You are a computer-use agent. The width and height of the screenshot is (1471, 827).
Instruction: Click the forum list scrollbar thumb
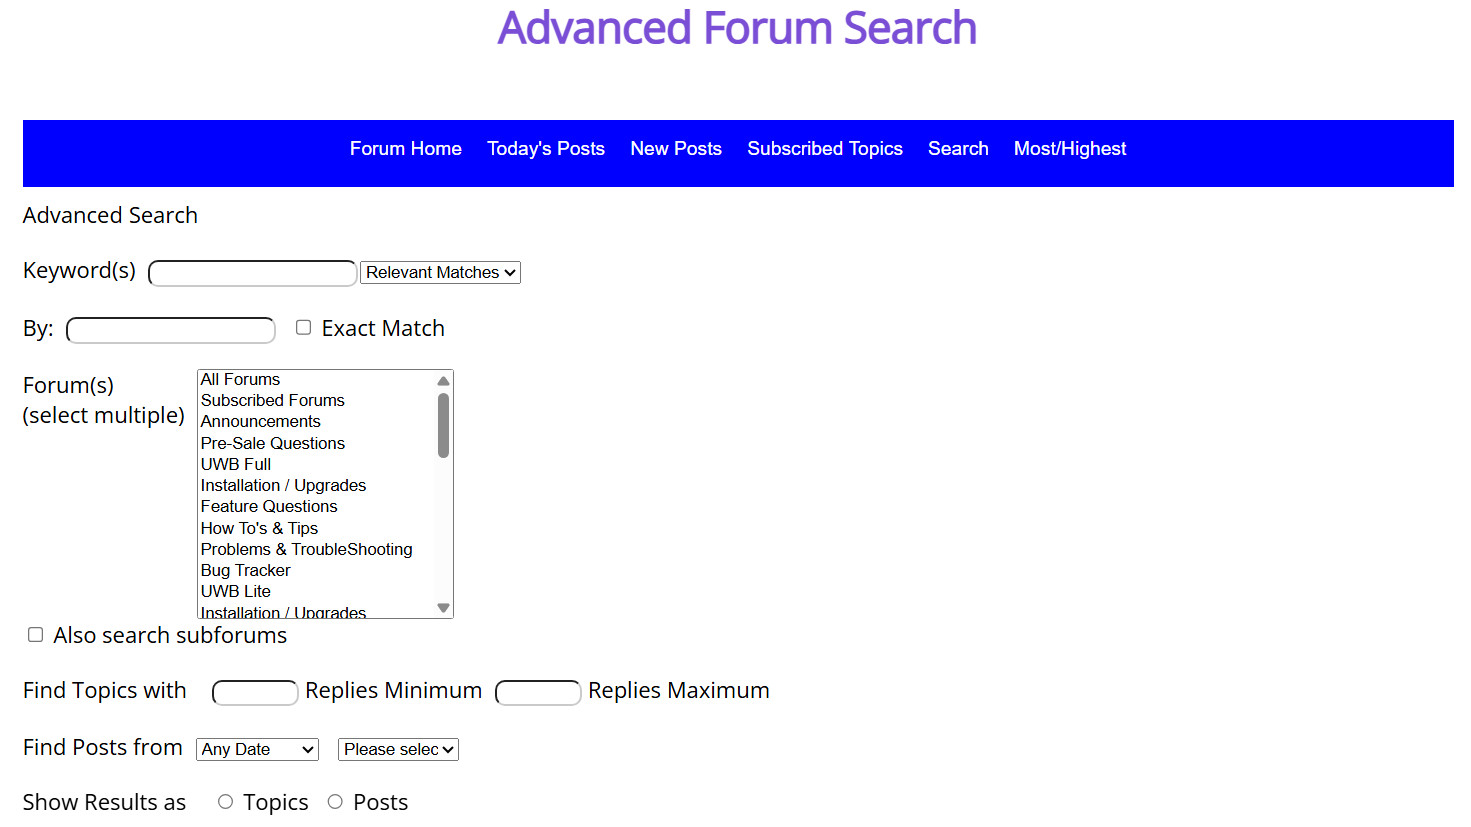pos(443,425)
